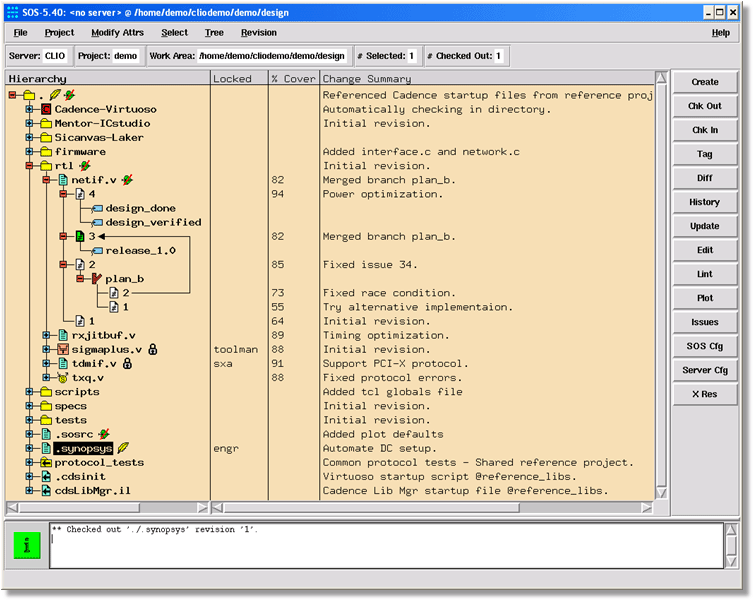
Task: Click the design_done tag icon
Action: point(97,209)
